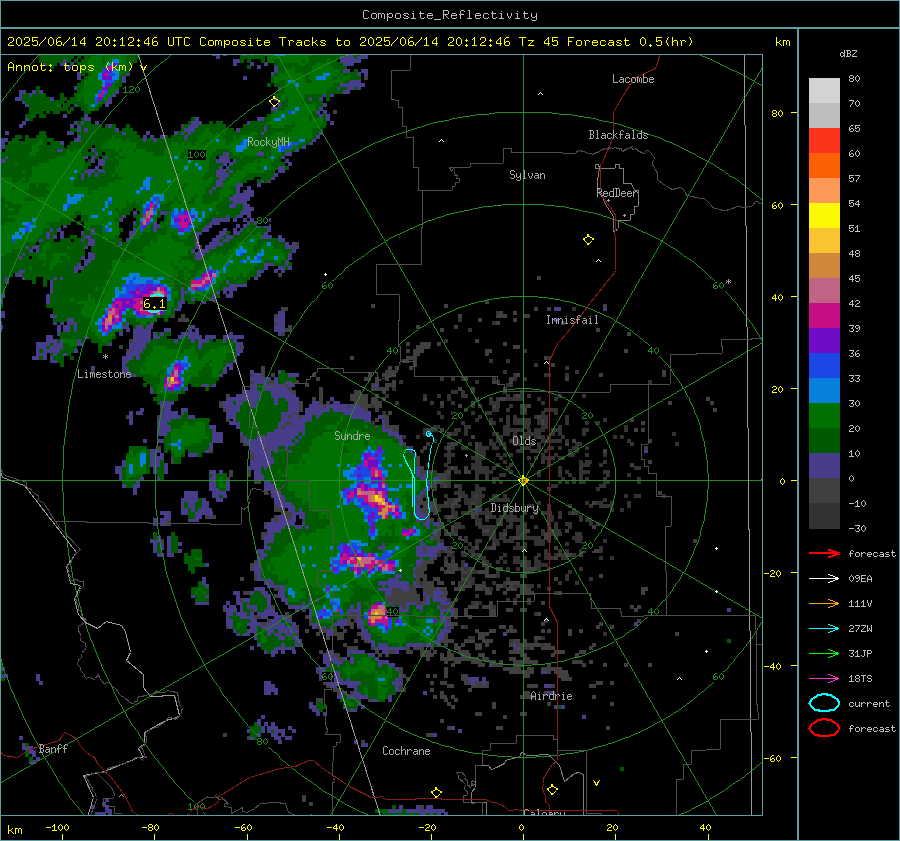This screenshot has height=841, width=900.
Task: Select the blue 33-36 dBZ swatch
Action: click(x=824, y=366)
